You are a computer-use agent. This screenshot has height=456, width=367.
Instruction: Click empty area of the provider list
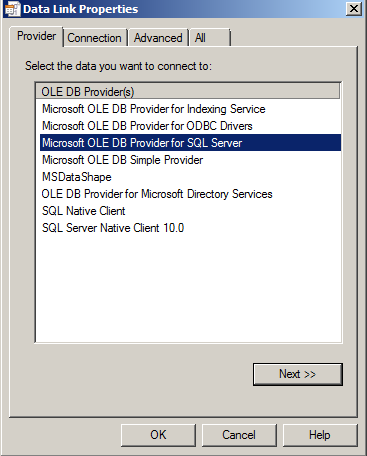[x=188, y=288]
